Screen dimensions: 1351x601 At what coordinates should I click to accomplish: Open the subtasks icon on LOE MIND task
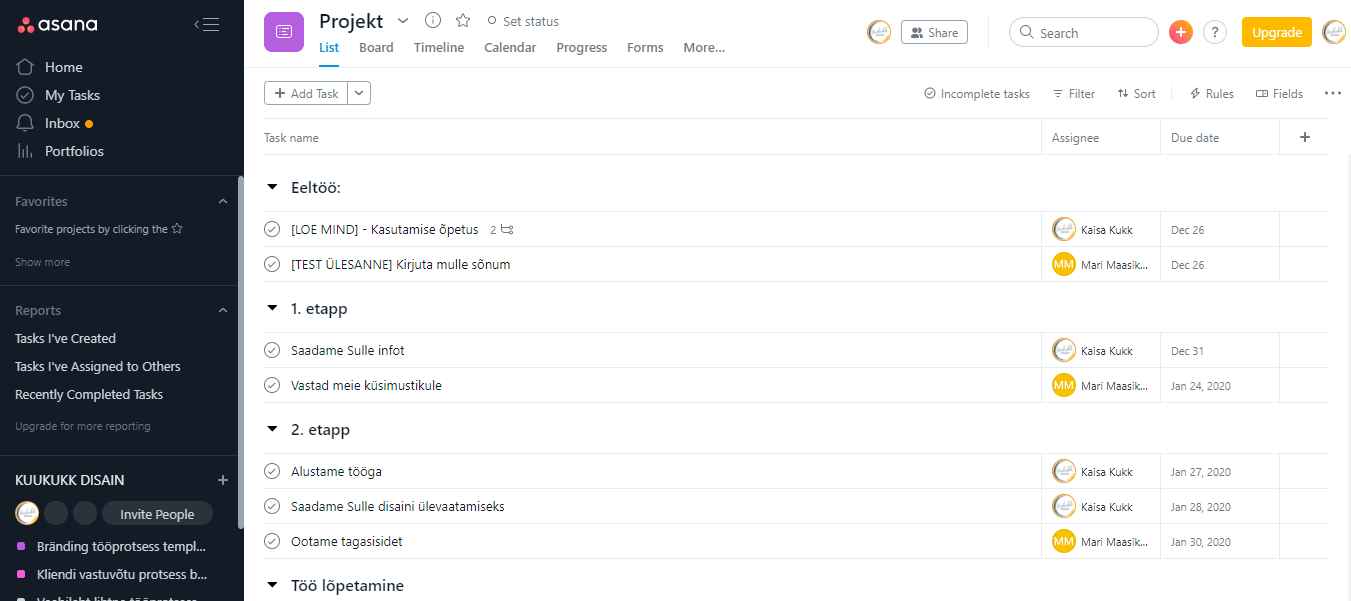click(507, 230)
